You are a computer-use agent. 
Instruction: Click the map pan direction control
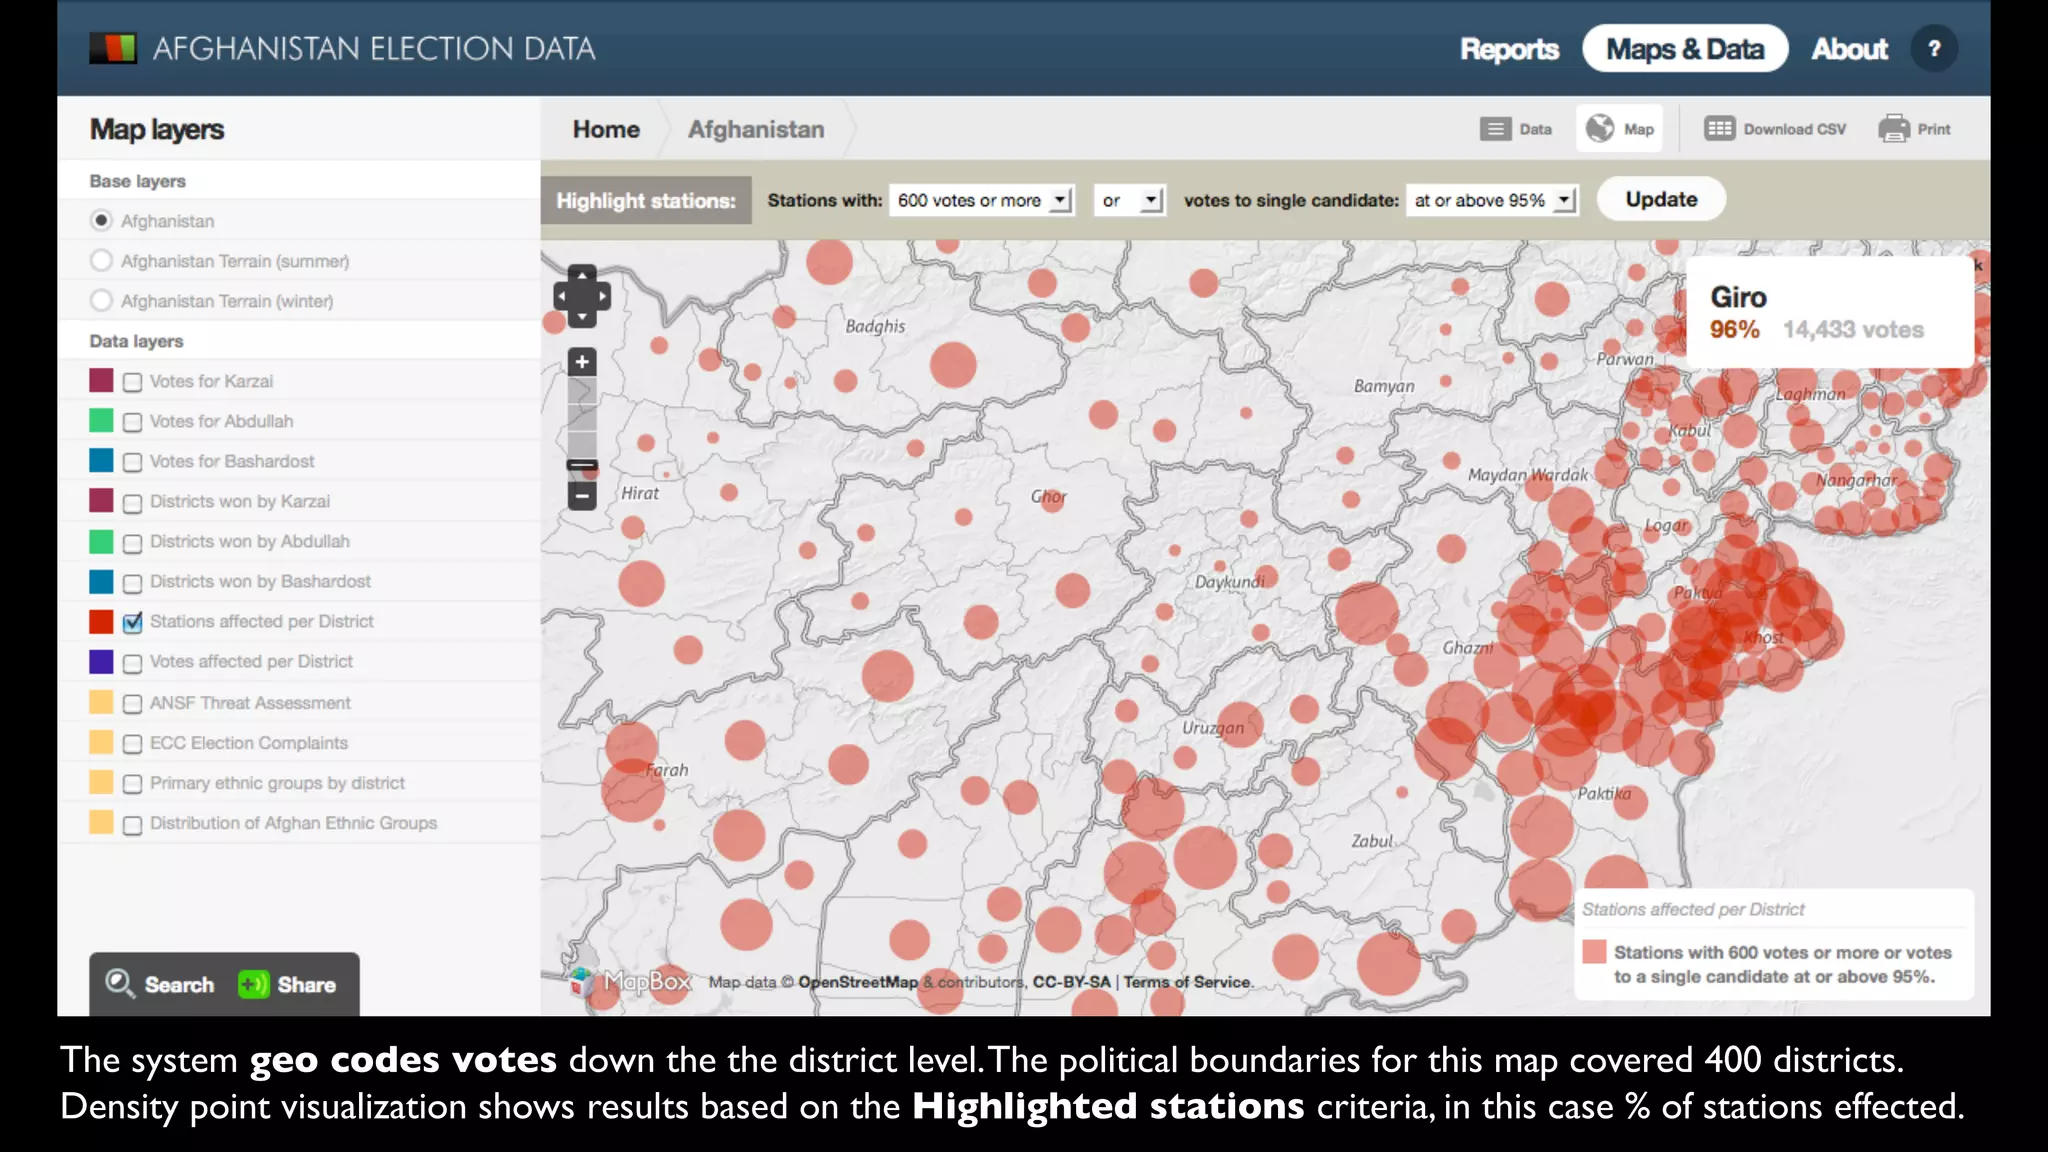(582, 296)
